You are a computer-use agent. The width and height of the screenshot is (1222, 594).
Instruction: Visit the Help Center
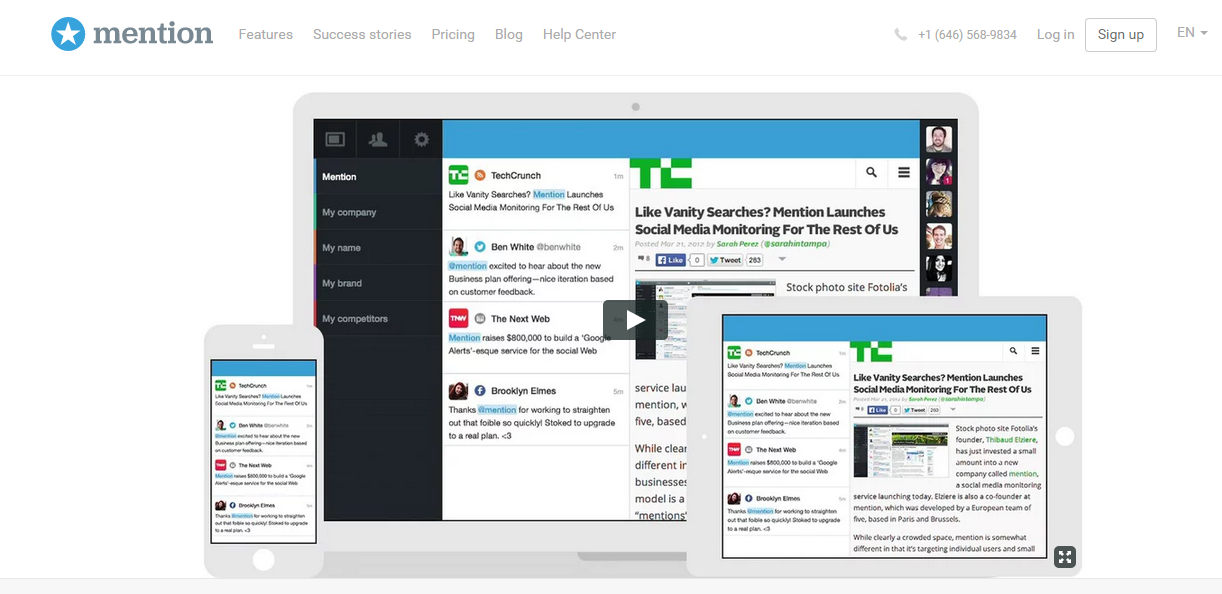[579, 34]
